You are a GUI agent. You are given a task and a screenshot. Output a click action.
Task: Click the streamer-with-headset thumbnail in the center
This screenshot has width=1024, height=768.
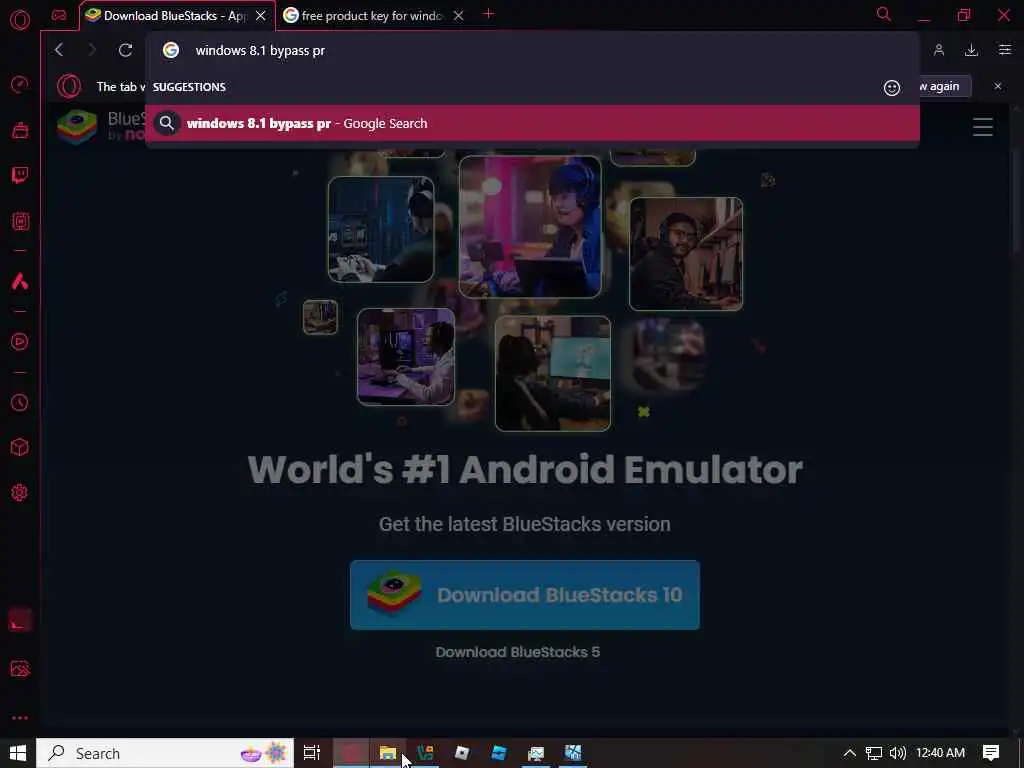pos(530,227)
